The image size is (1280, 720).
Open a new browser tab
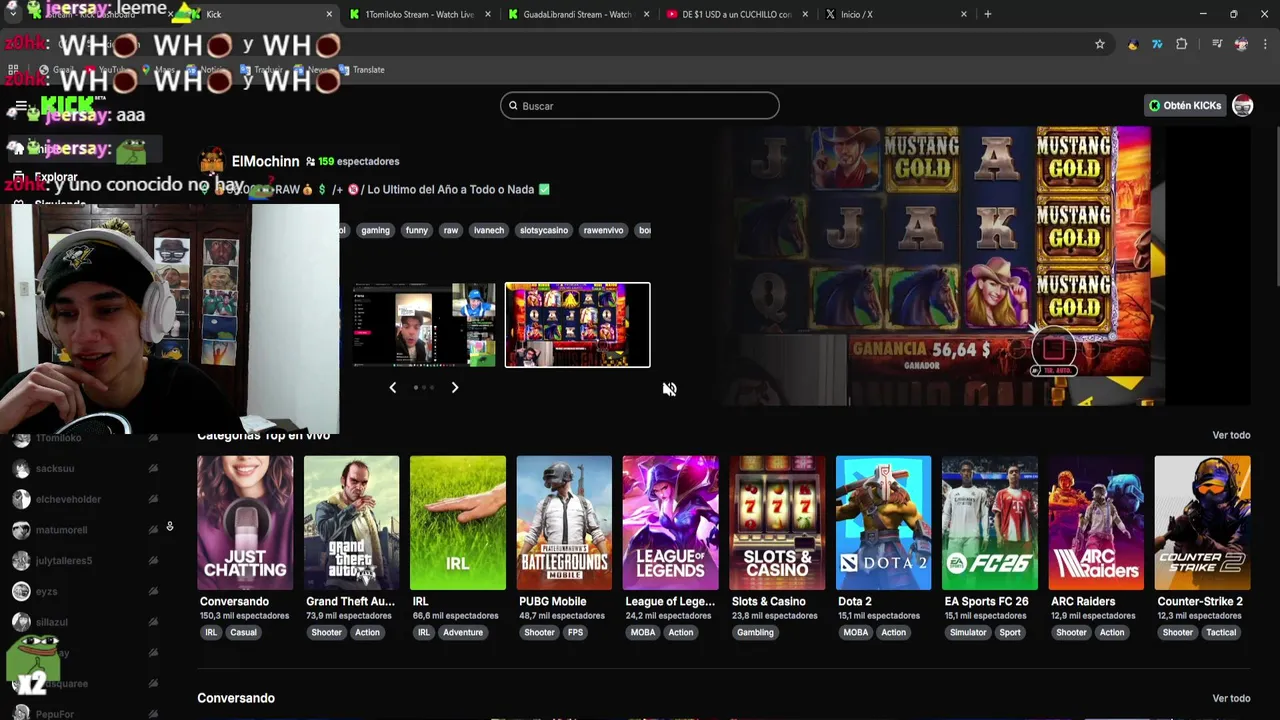(x=987, y=14)
